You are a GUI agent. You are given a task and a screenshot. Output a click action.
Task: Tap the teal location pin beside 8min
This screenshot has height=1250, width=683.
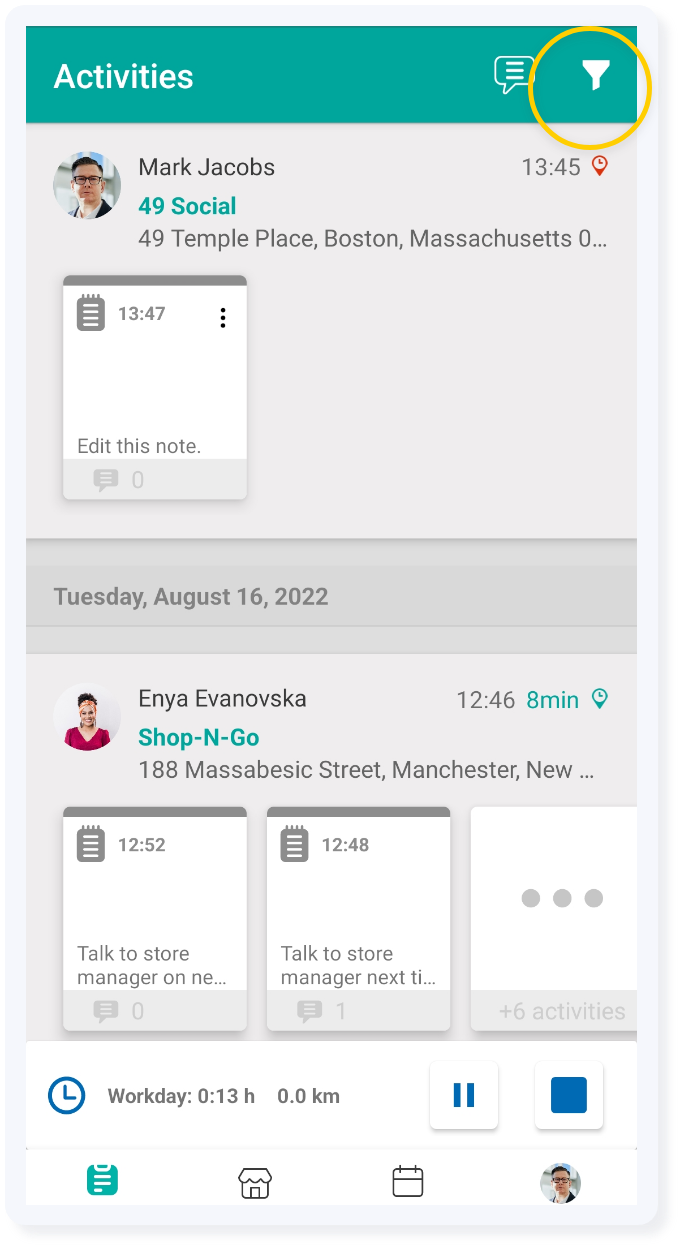600,698
